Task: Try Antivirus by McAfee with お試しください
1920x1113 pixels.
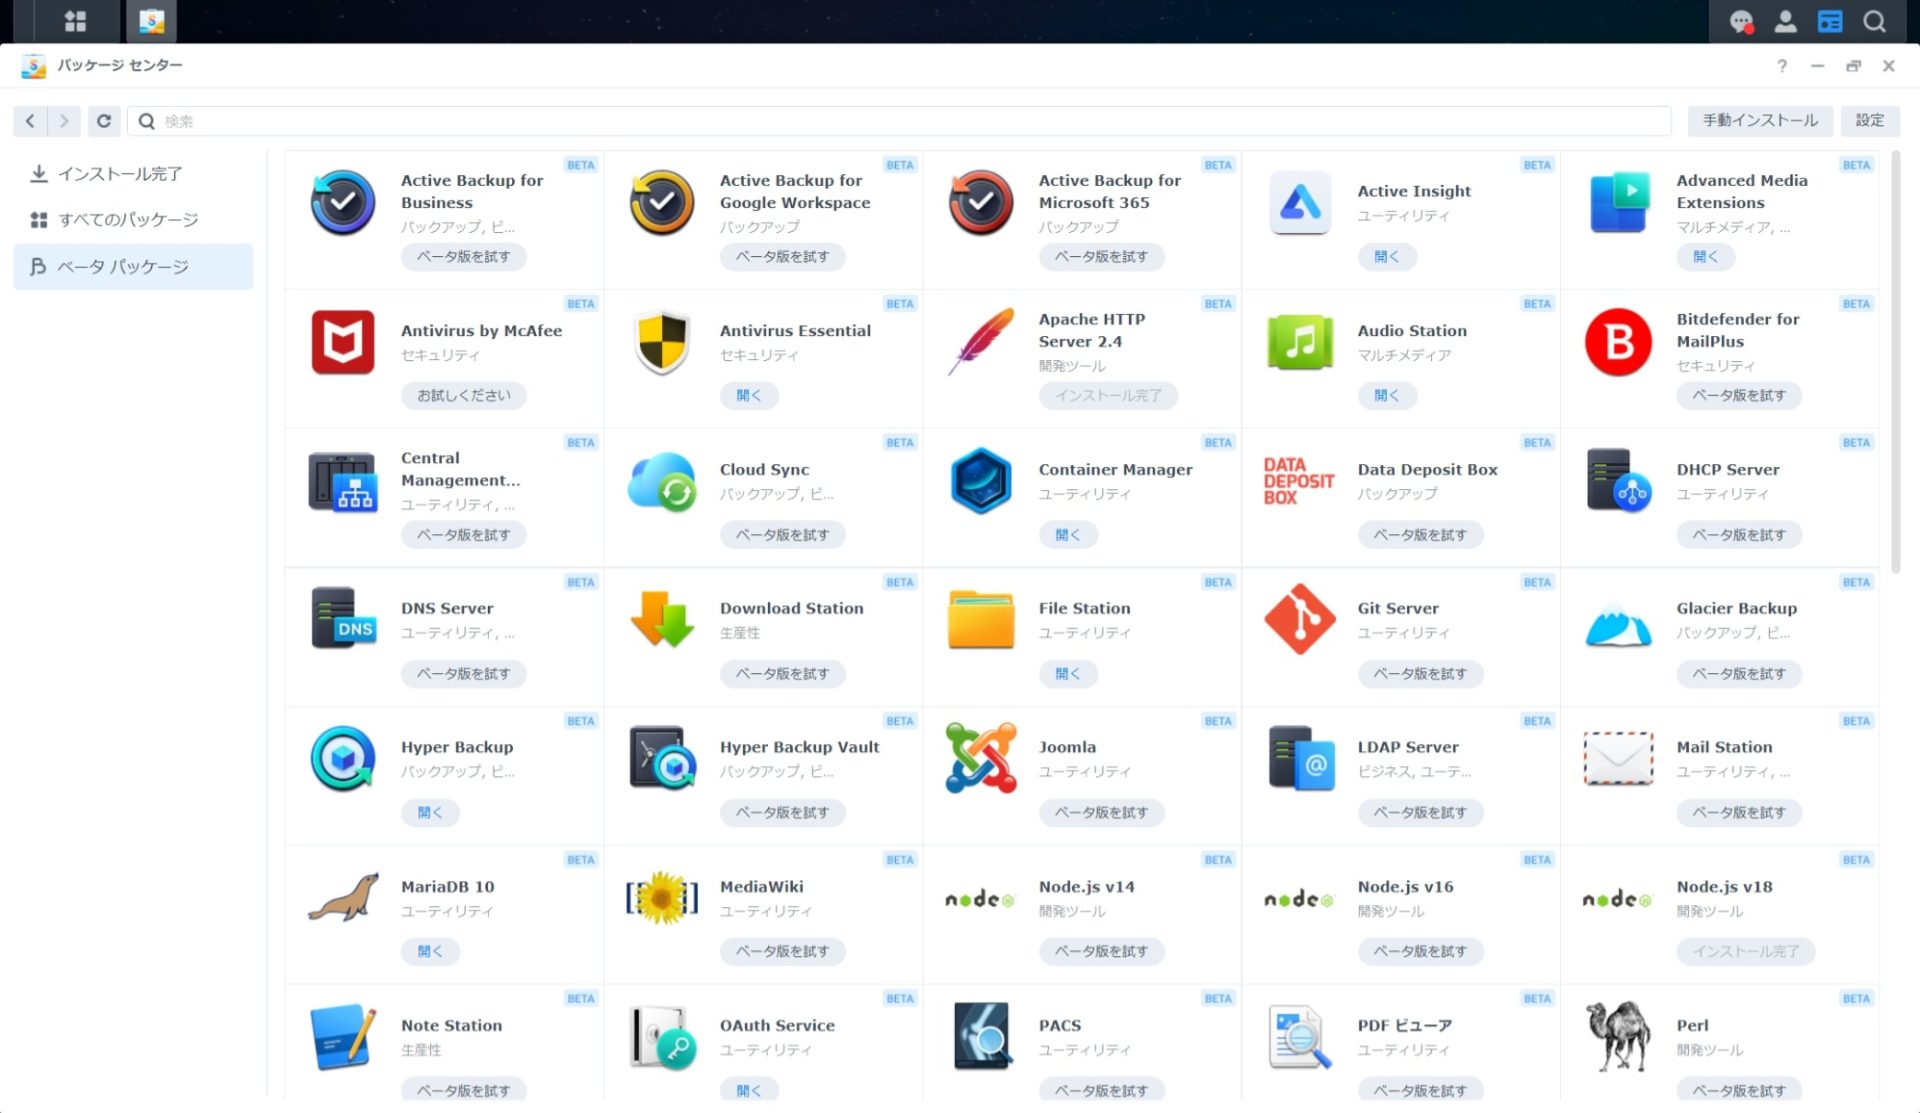Action: 464,395
